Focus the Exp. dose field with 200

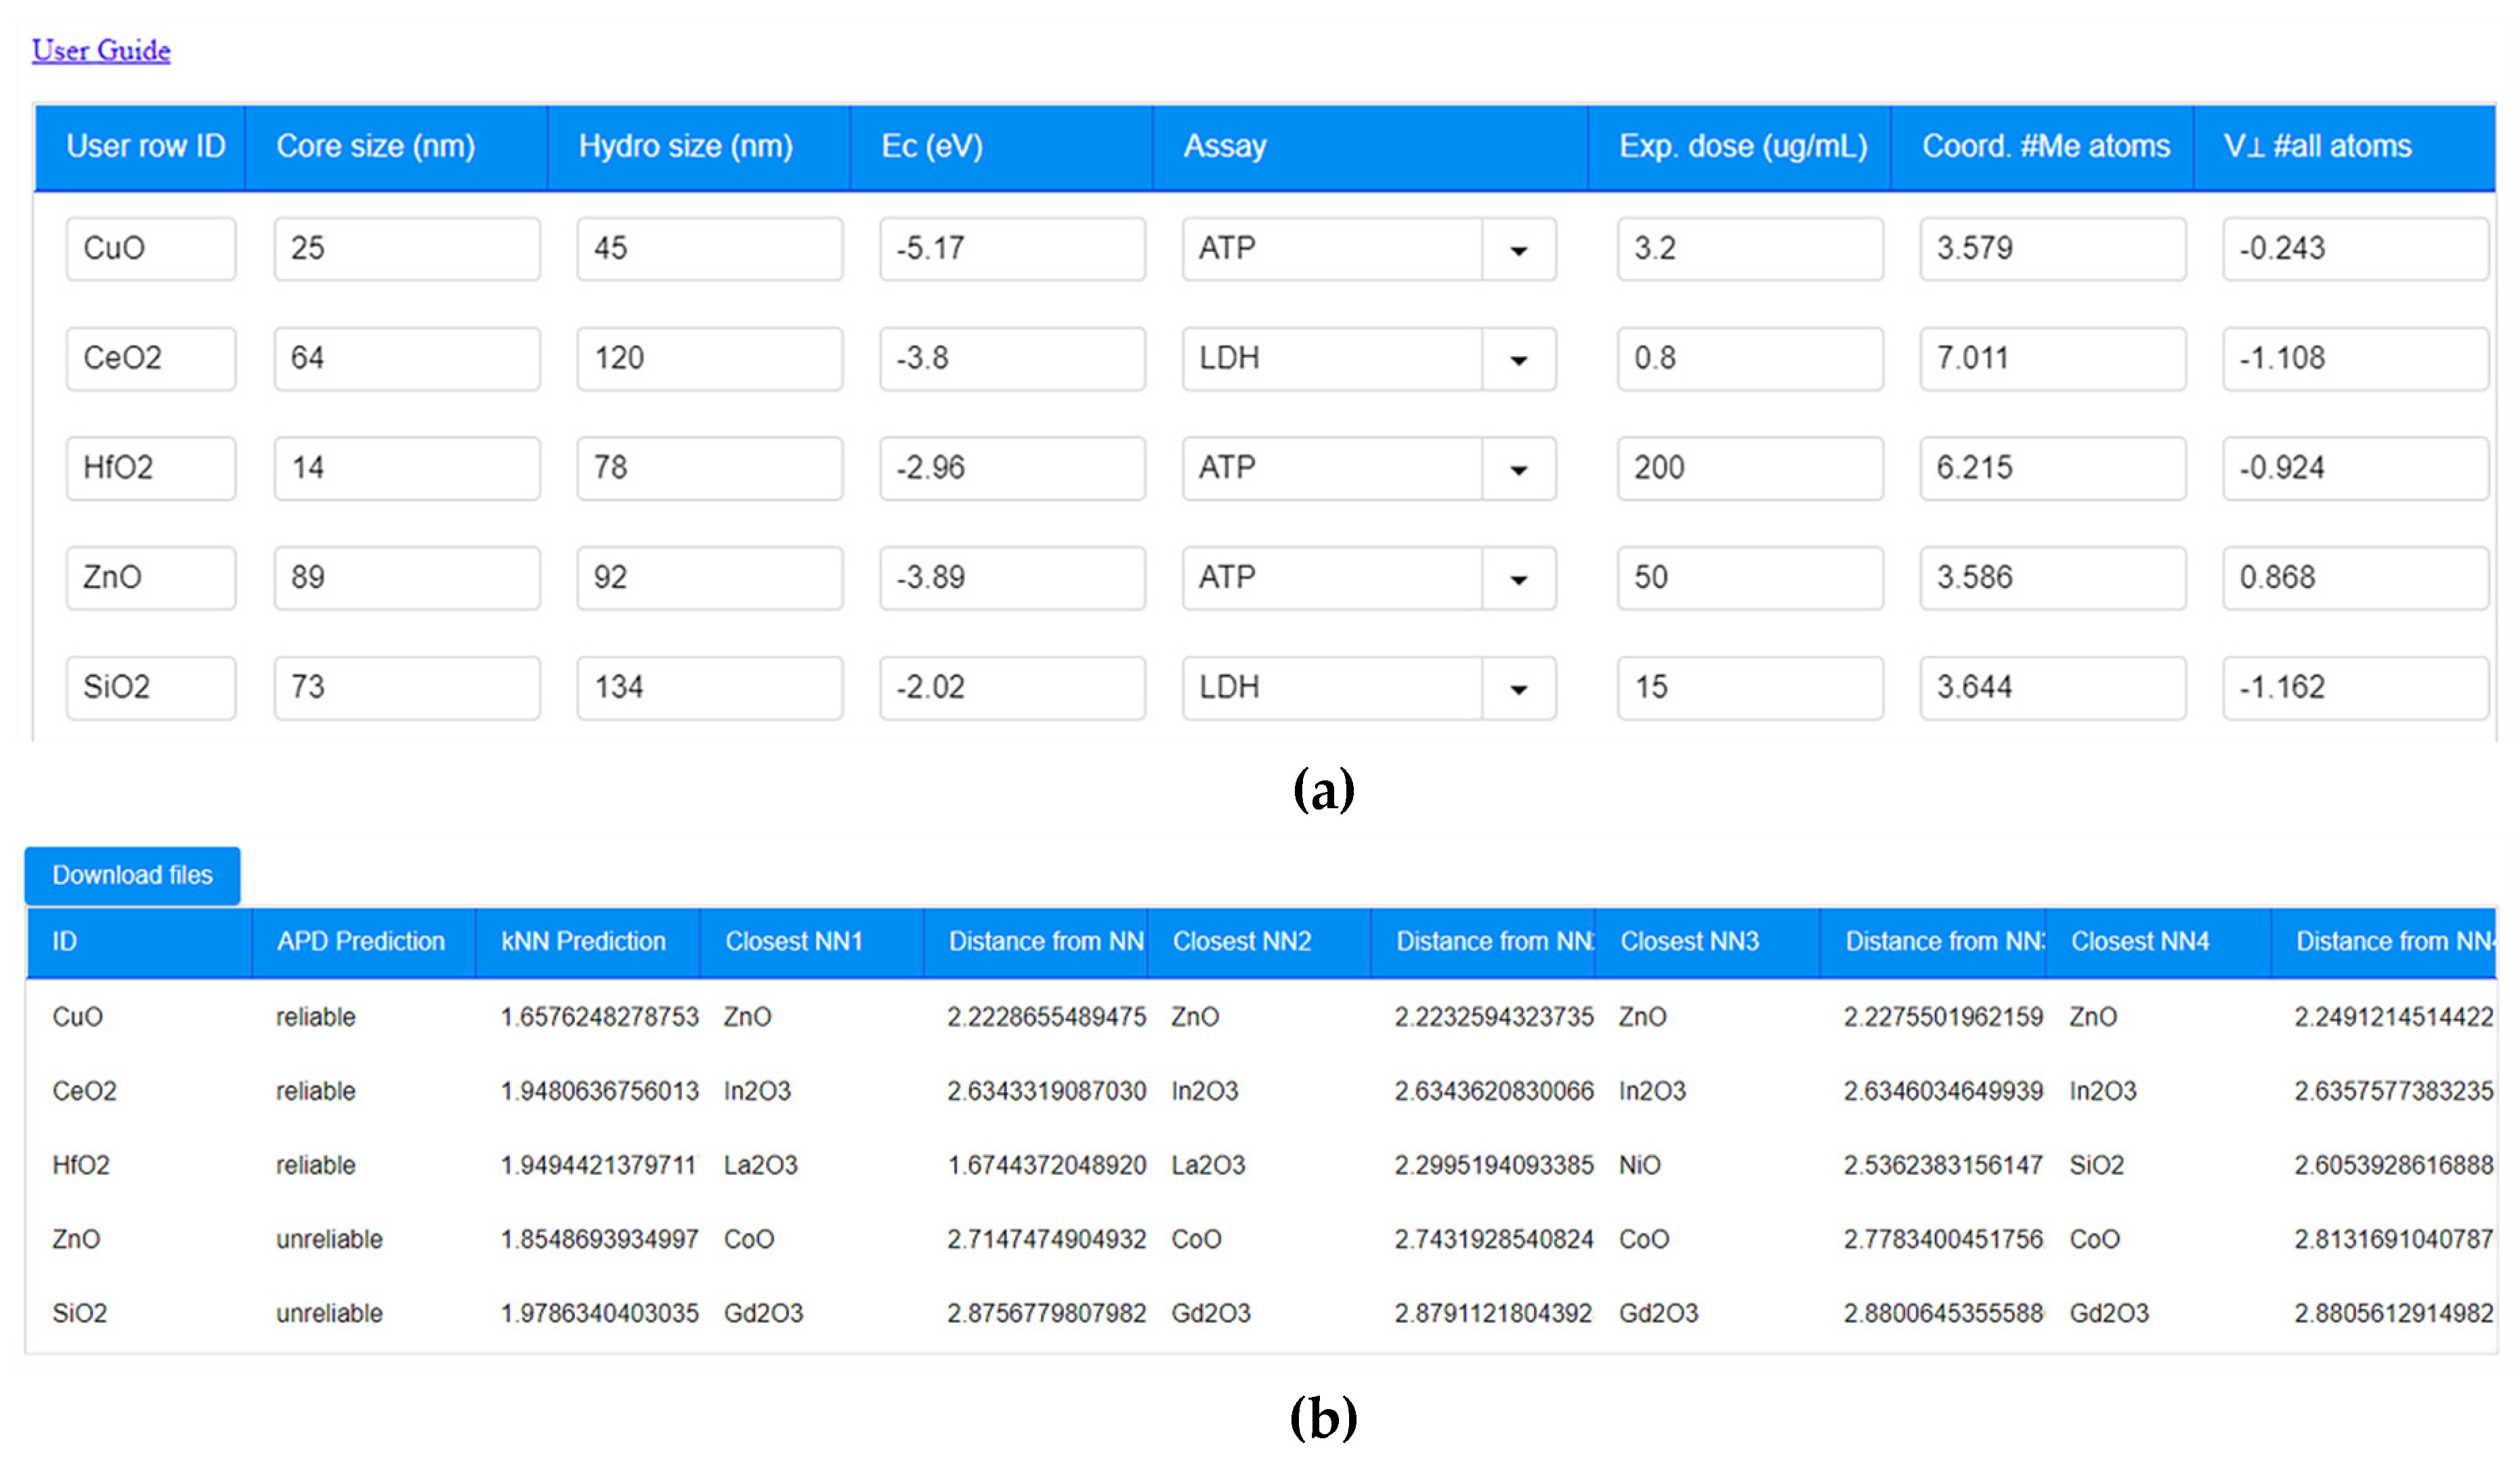pyautogui.click(x=1749, y=469)
